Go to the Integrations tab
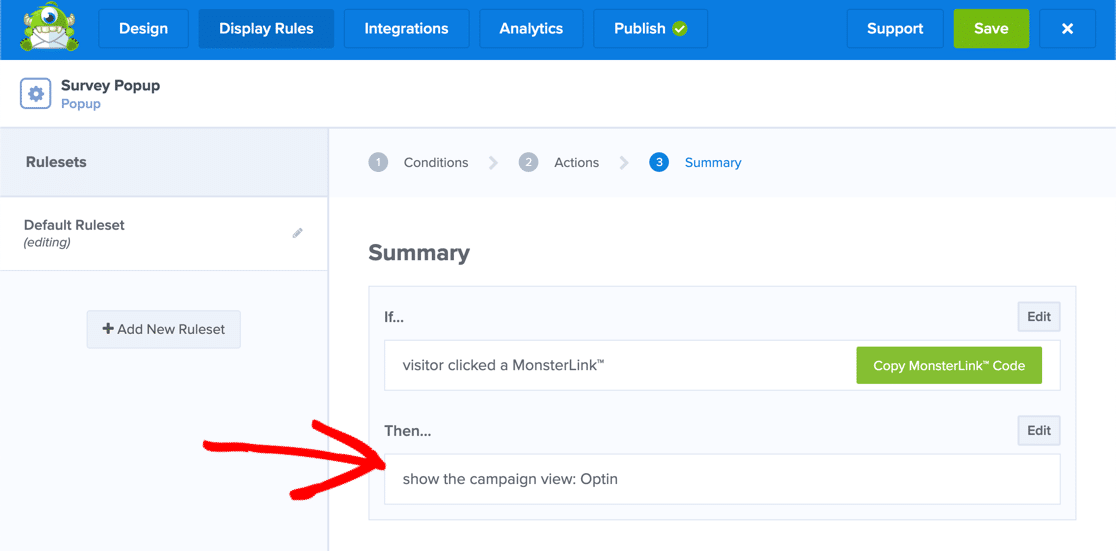The height and width of the screenshot is (551, 1116). pos(406,28)
